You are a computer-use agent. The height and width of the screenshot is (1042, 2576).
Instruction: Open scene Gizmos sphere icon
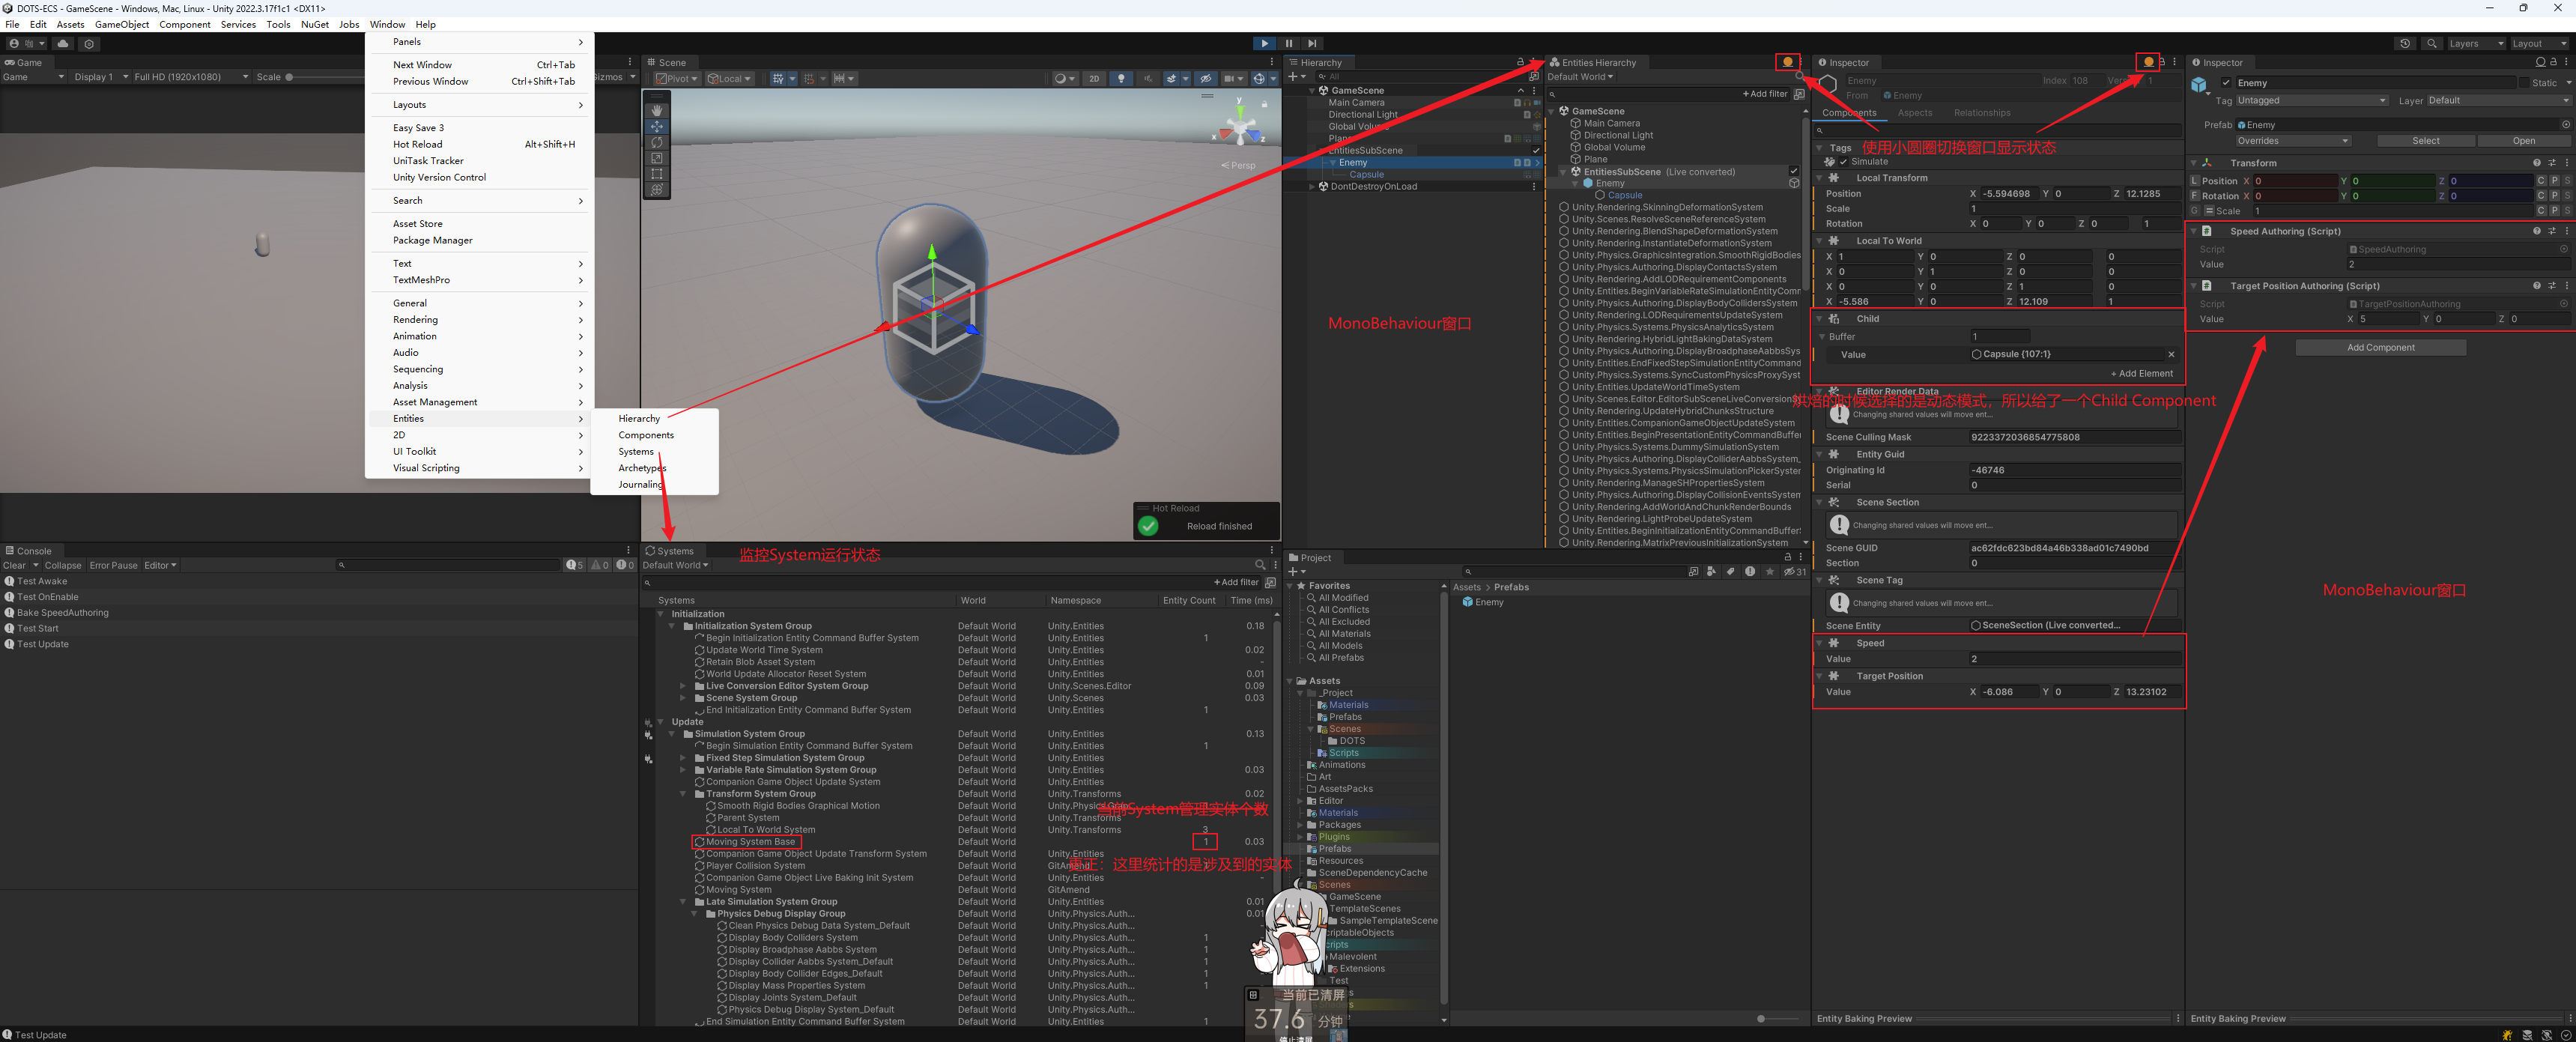[1260, 79]
